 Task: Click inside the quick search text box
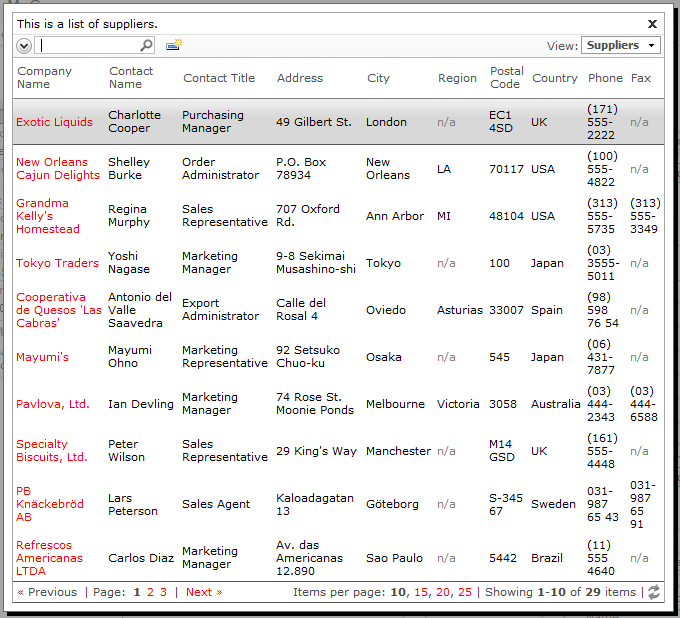(88, 45)
